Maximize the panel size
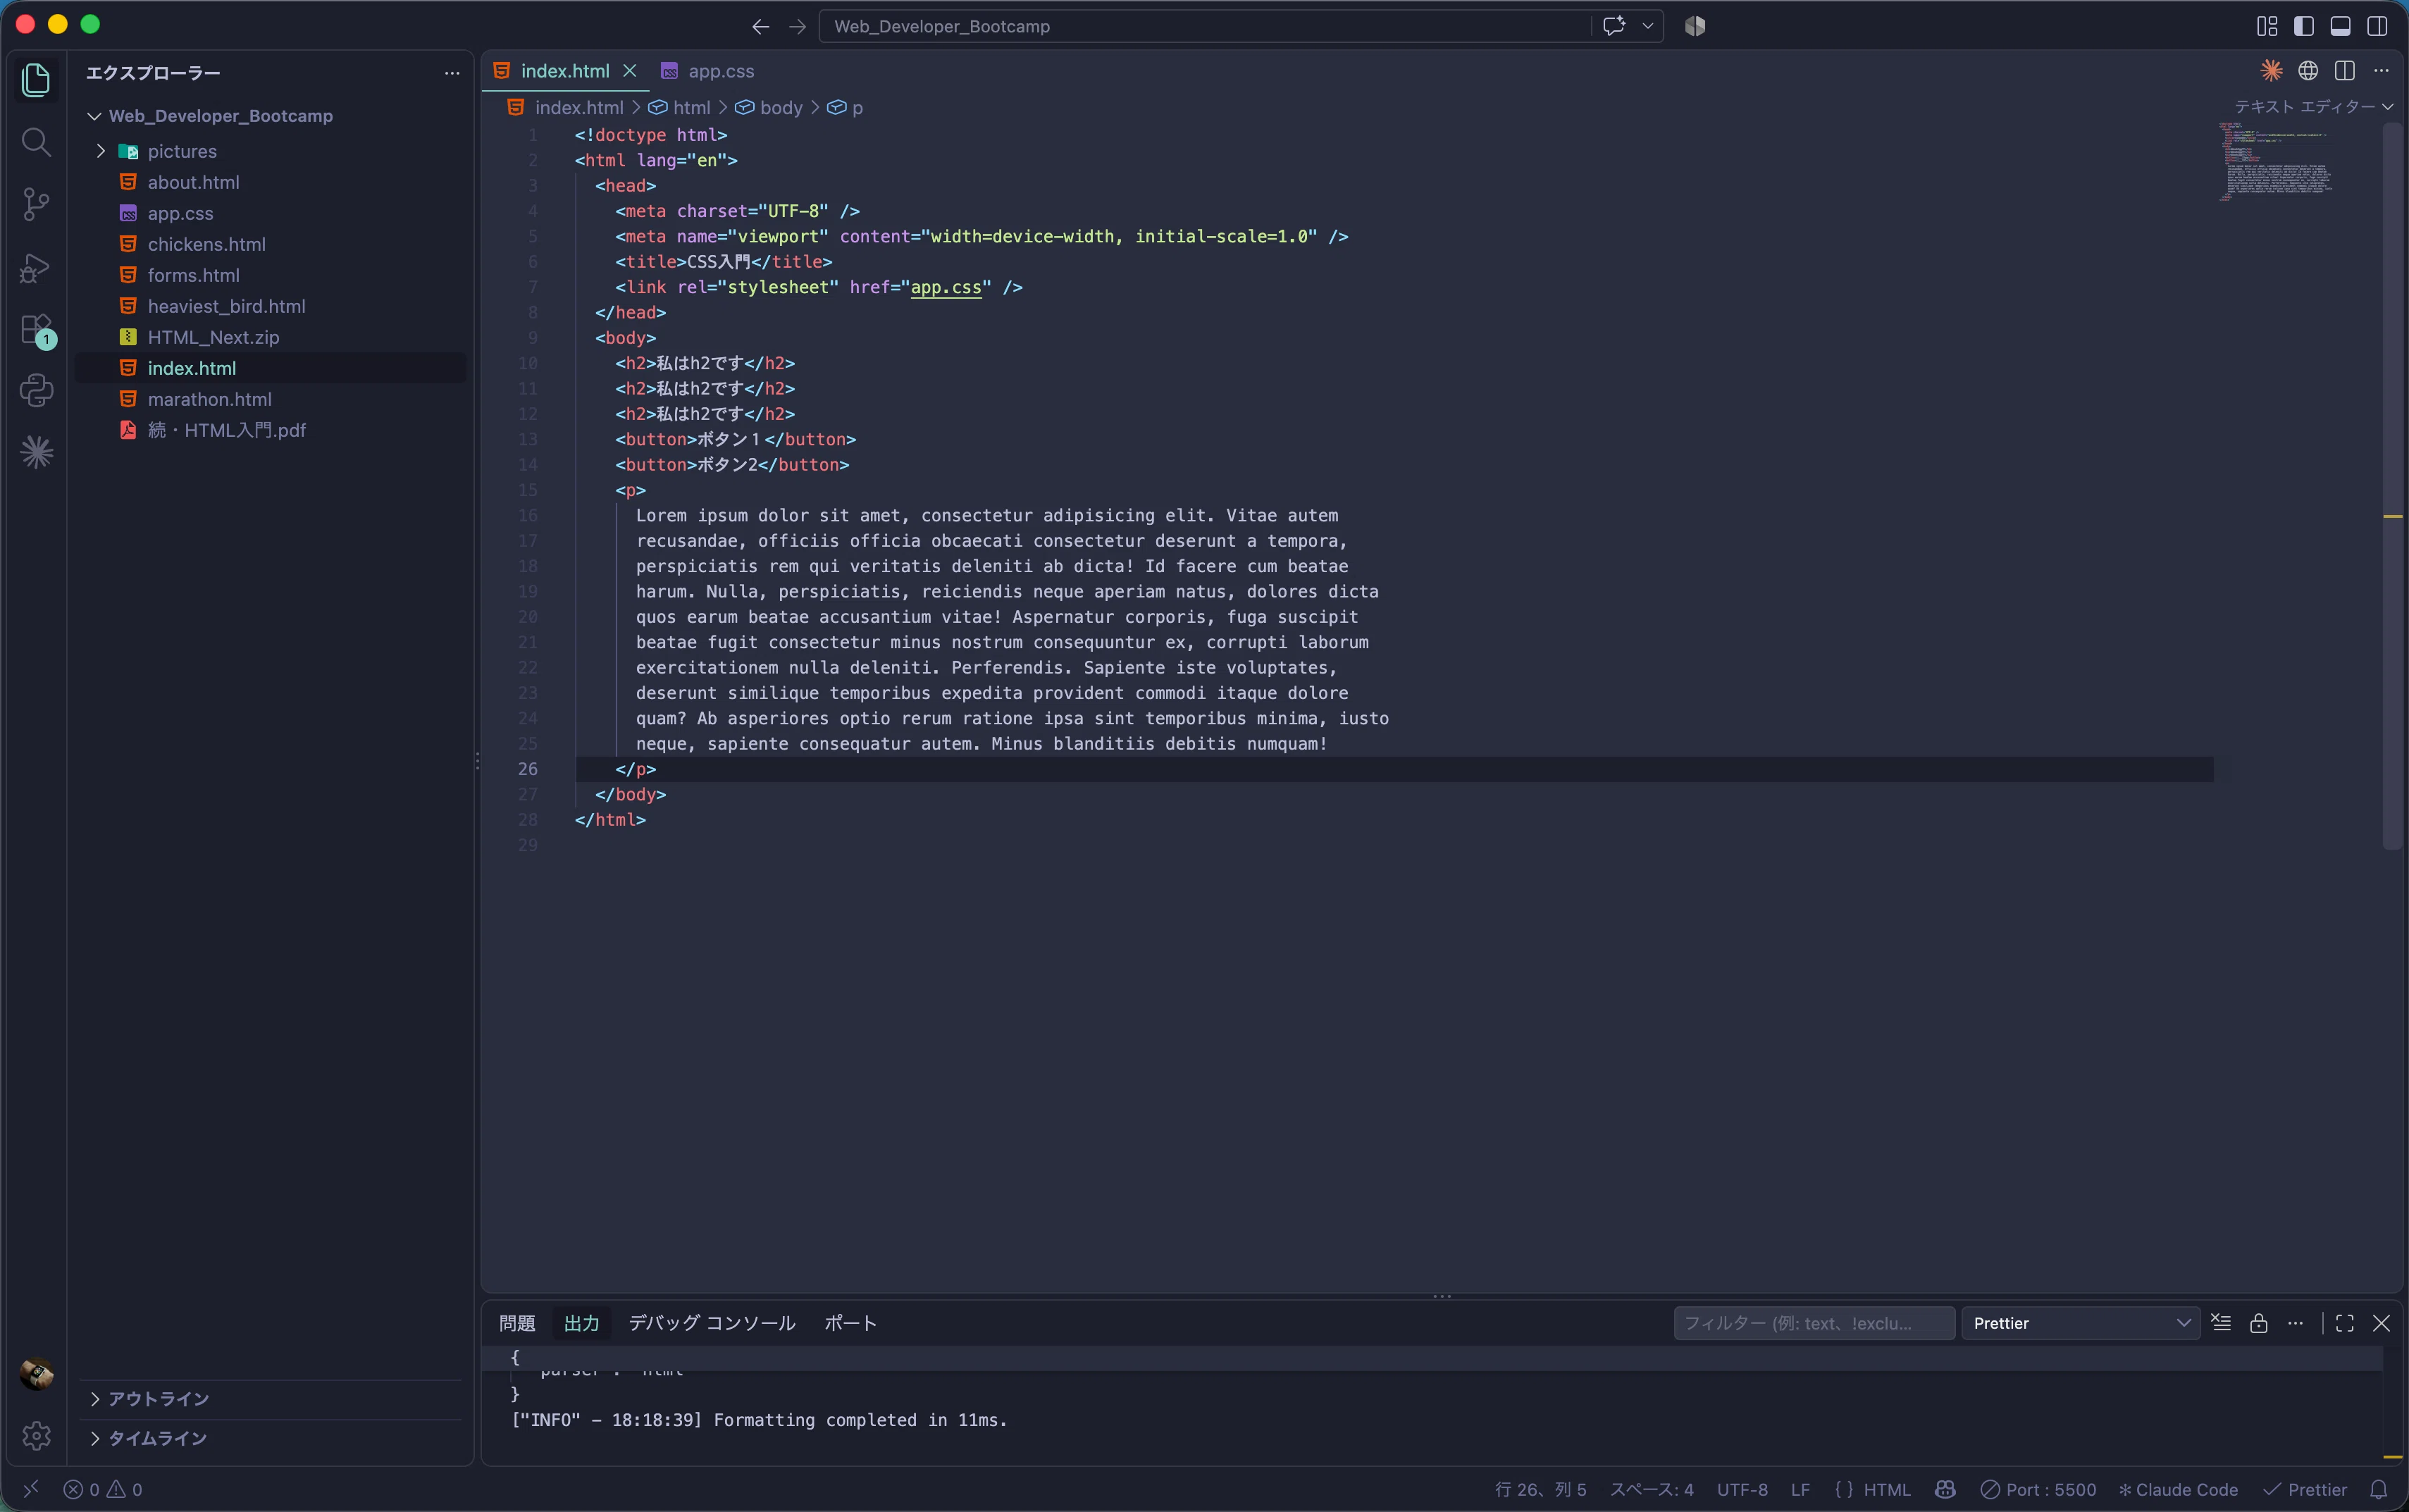This screenshot has width=2409, height=1512. [2345, 1322]
